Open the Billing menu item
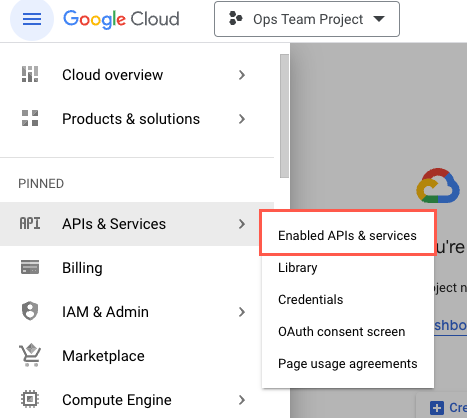The width and height of the screenshot is (467, 418). tap(137, 268)
